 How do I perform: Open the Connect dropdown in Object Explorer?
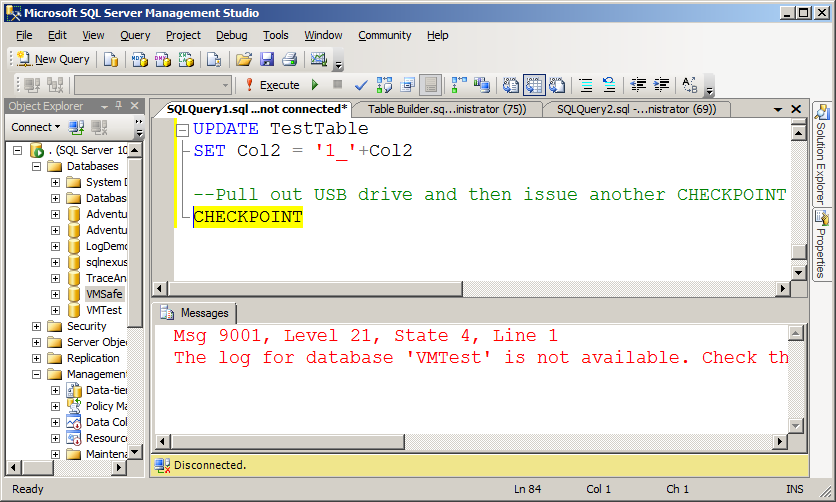[x=36, y=127]
